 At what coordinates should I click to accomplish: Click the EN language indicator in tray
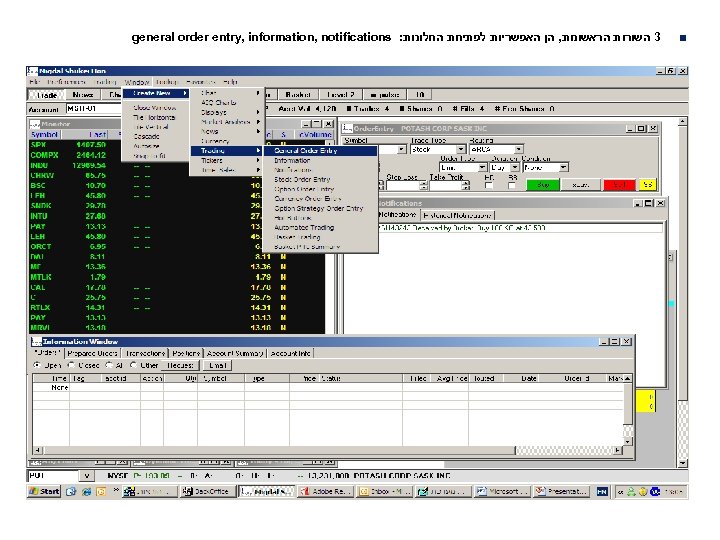602,492
